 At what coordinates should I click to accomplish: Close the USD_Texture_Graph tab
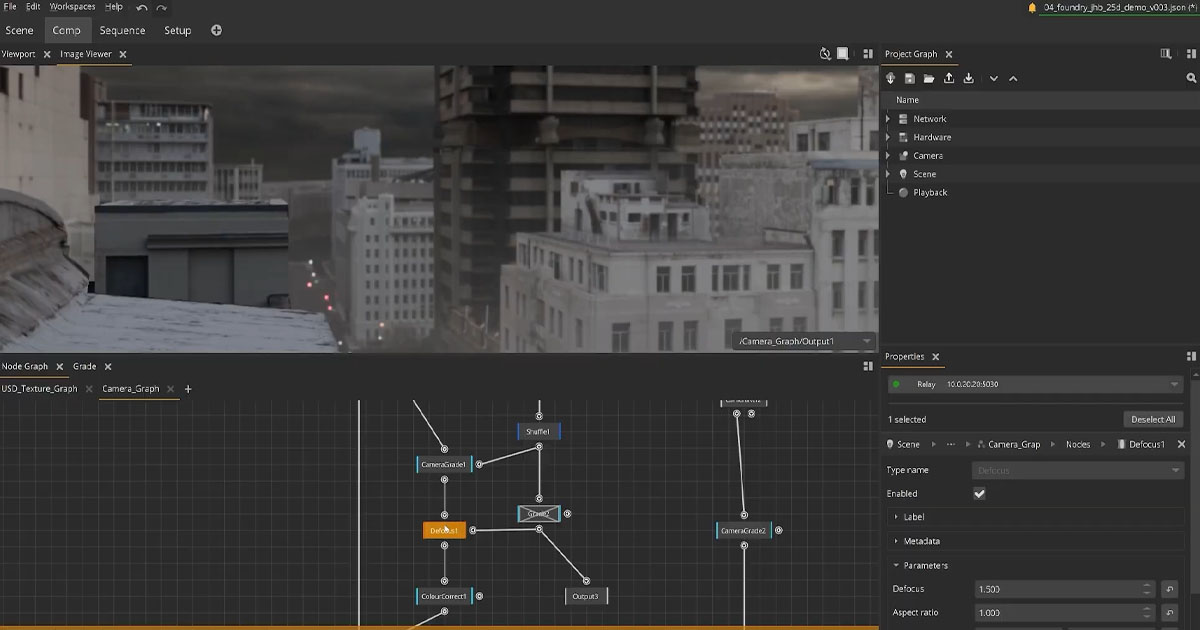click(x=88, y=389)
